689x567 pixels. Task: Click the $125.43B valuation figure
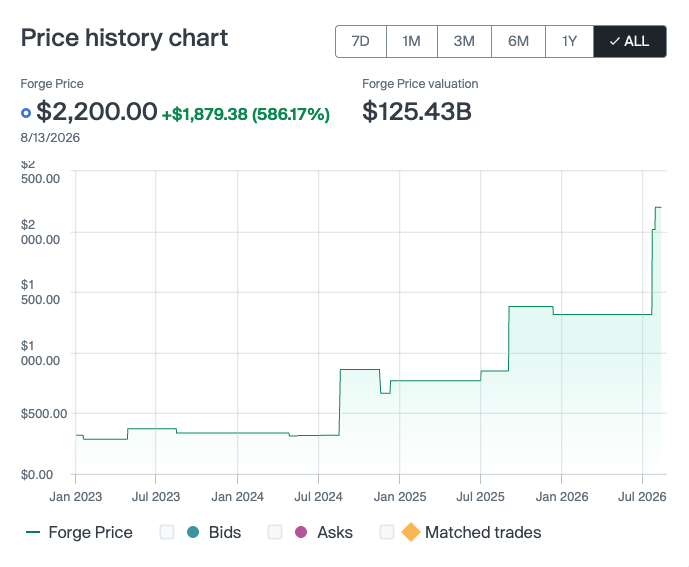417,111
